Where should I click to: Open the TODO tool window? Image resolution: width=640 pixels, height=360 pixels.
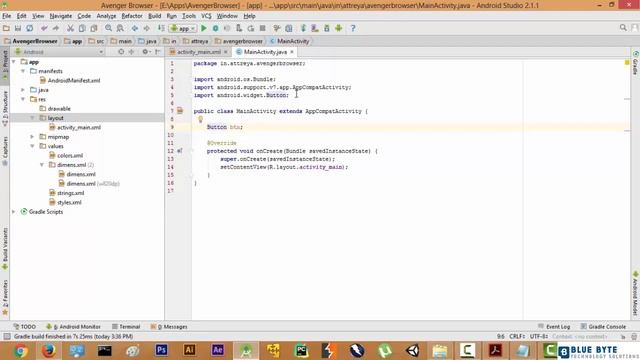[24, 327]
